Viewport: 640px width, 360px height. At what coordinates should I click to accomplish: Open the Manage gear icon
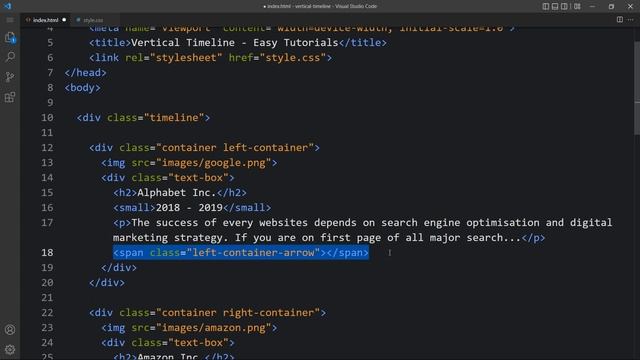(x=10, y=349)
